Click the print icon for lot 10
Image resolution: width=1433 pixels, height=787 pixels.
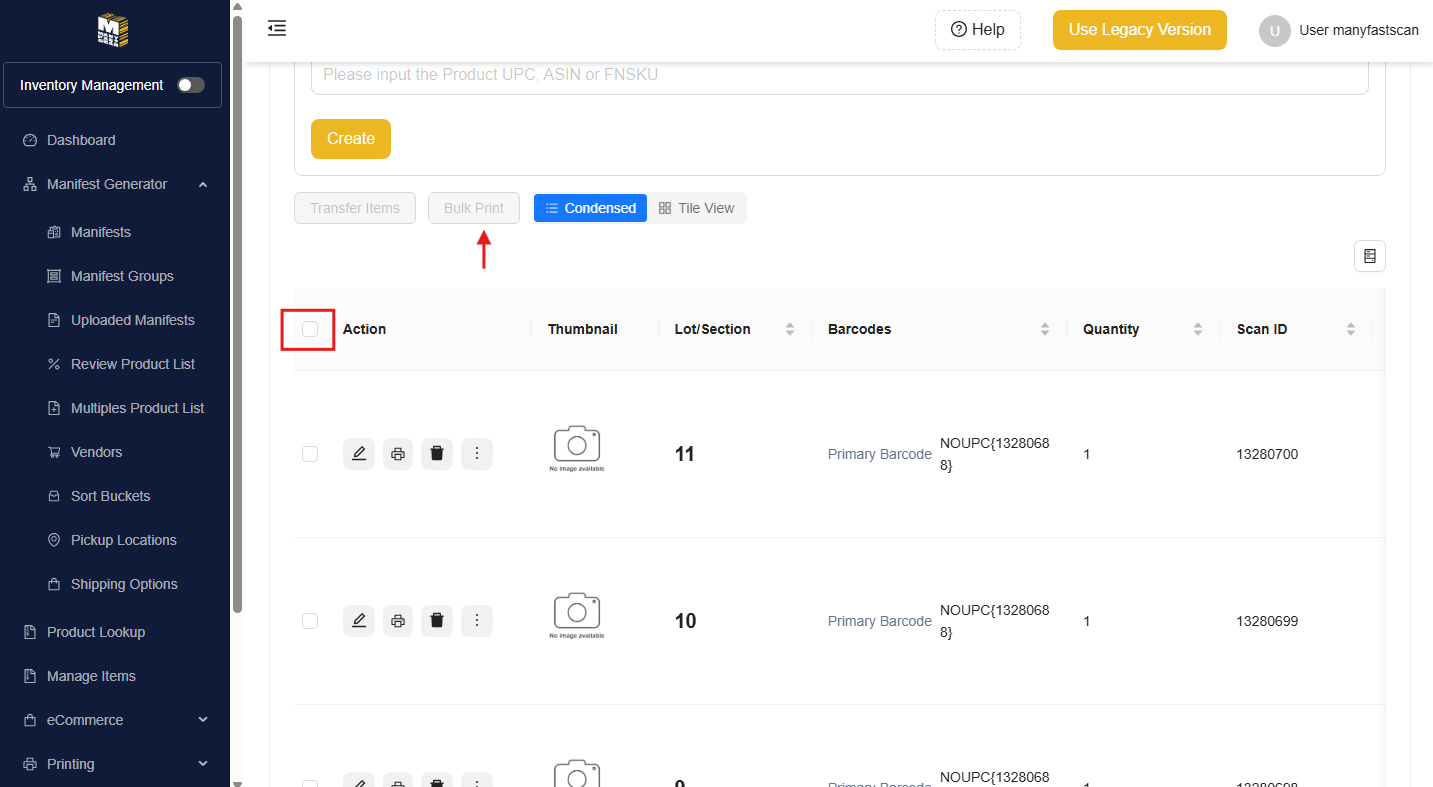(398, 621)
